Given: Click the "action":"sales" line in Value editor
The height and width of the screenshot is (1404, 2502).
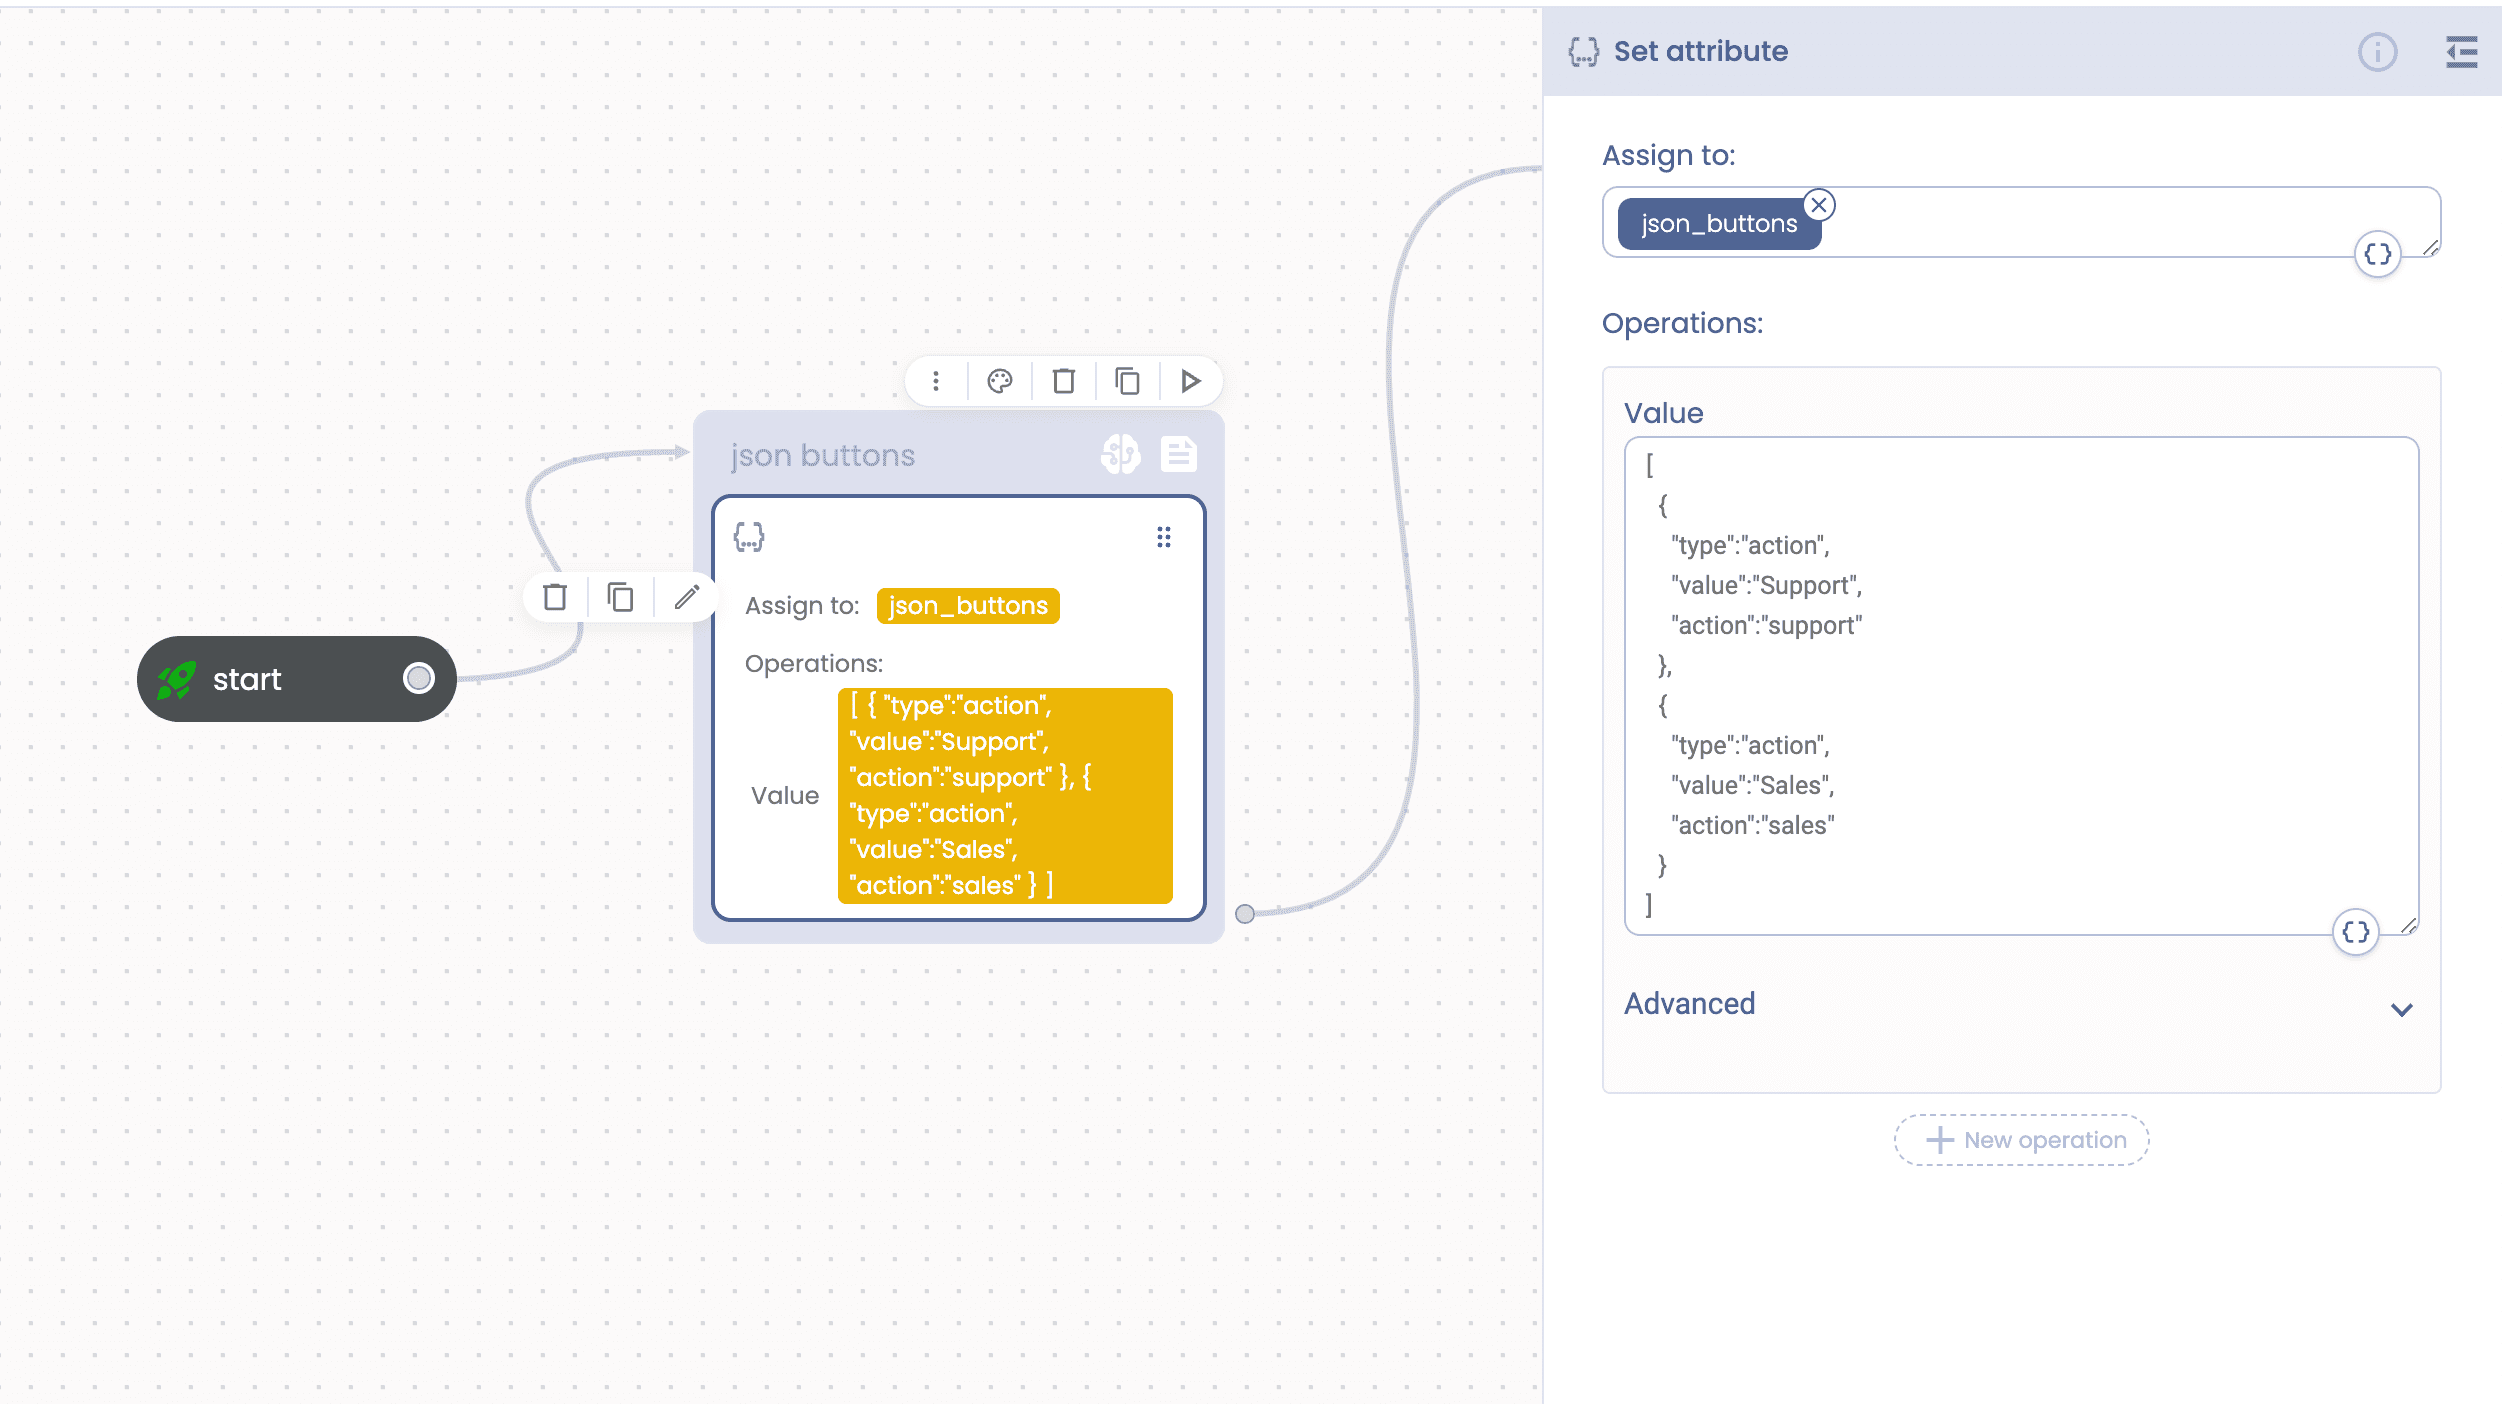Looking at the screenshot, I should pos(1752,825).
